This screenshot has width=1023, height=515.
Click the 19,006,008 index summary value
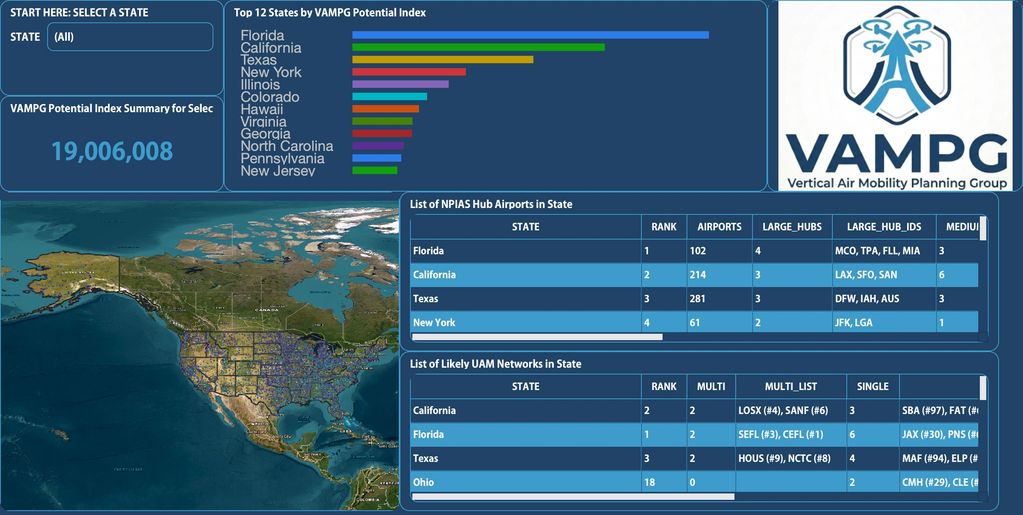coord(112,151)
